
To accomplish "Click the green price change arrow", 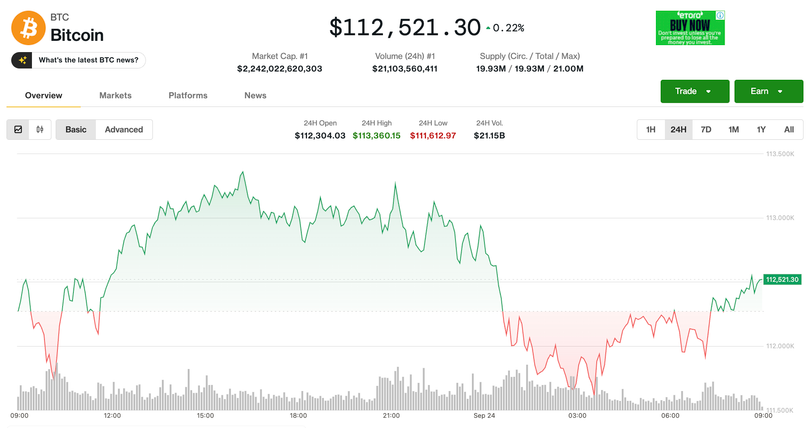I will coord(488,28).
